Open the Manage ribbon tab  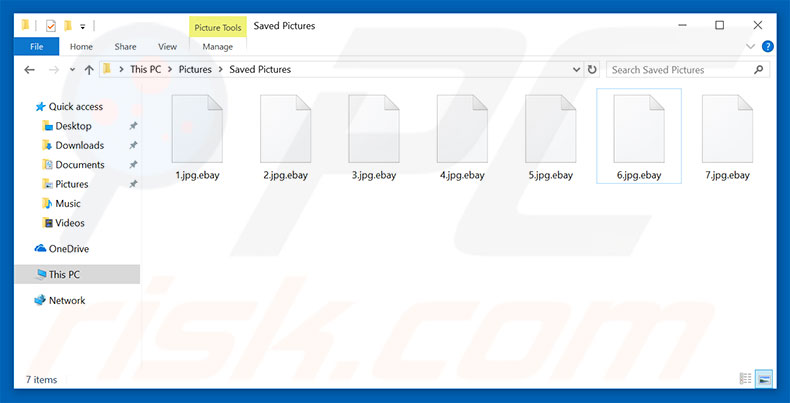(x=218, y=46)
